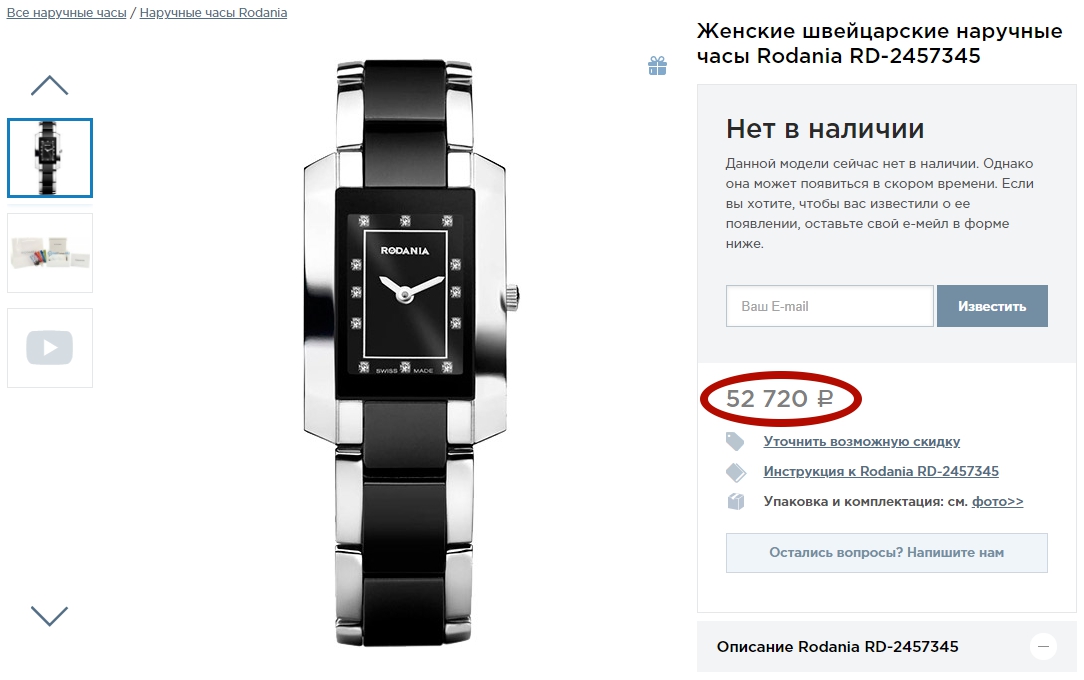
Task: Select the packaging contents thumbnail
Action: 50,253
